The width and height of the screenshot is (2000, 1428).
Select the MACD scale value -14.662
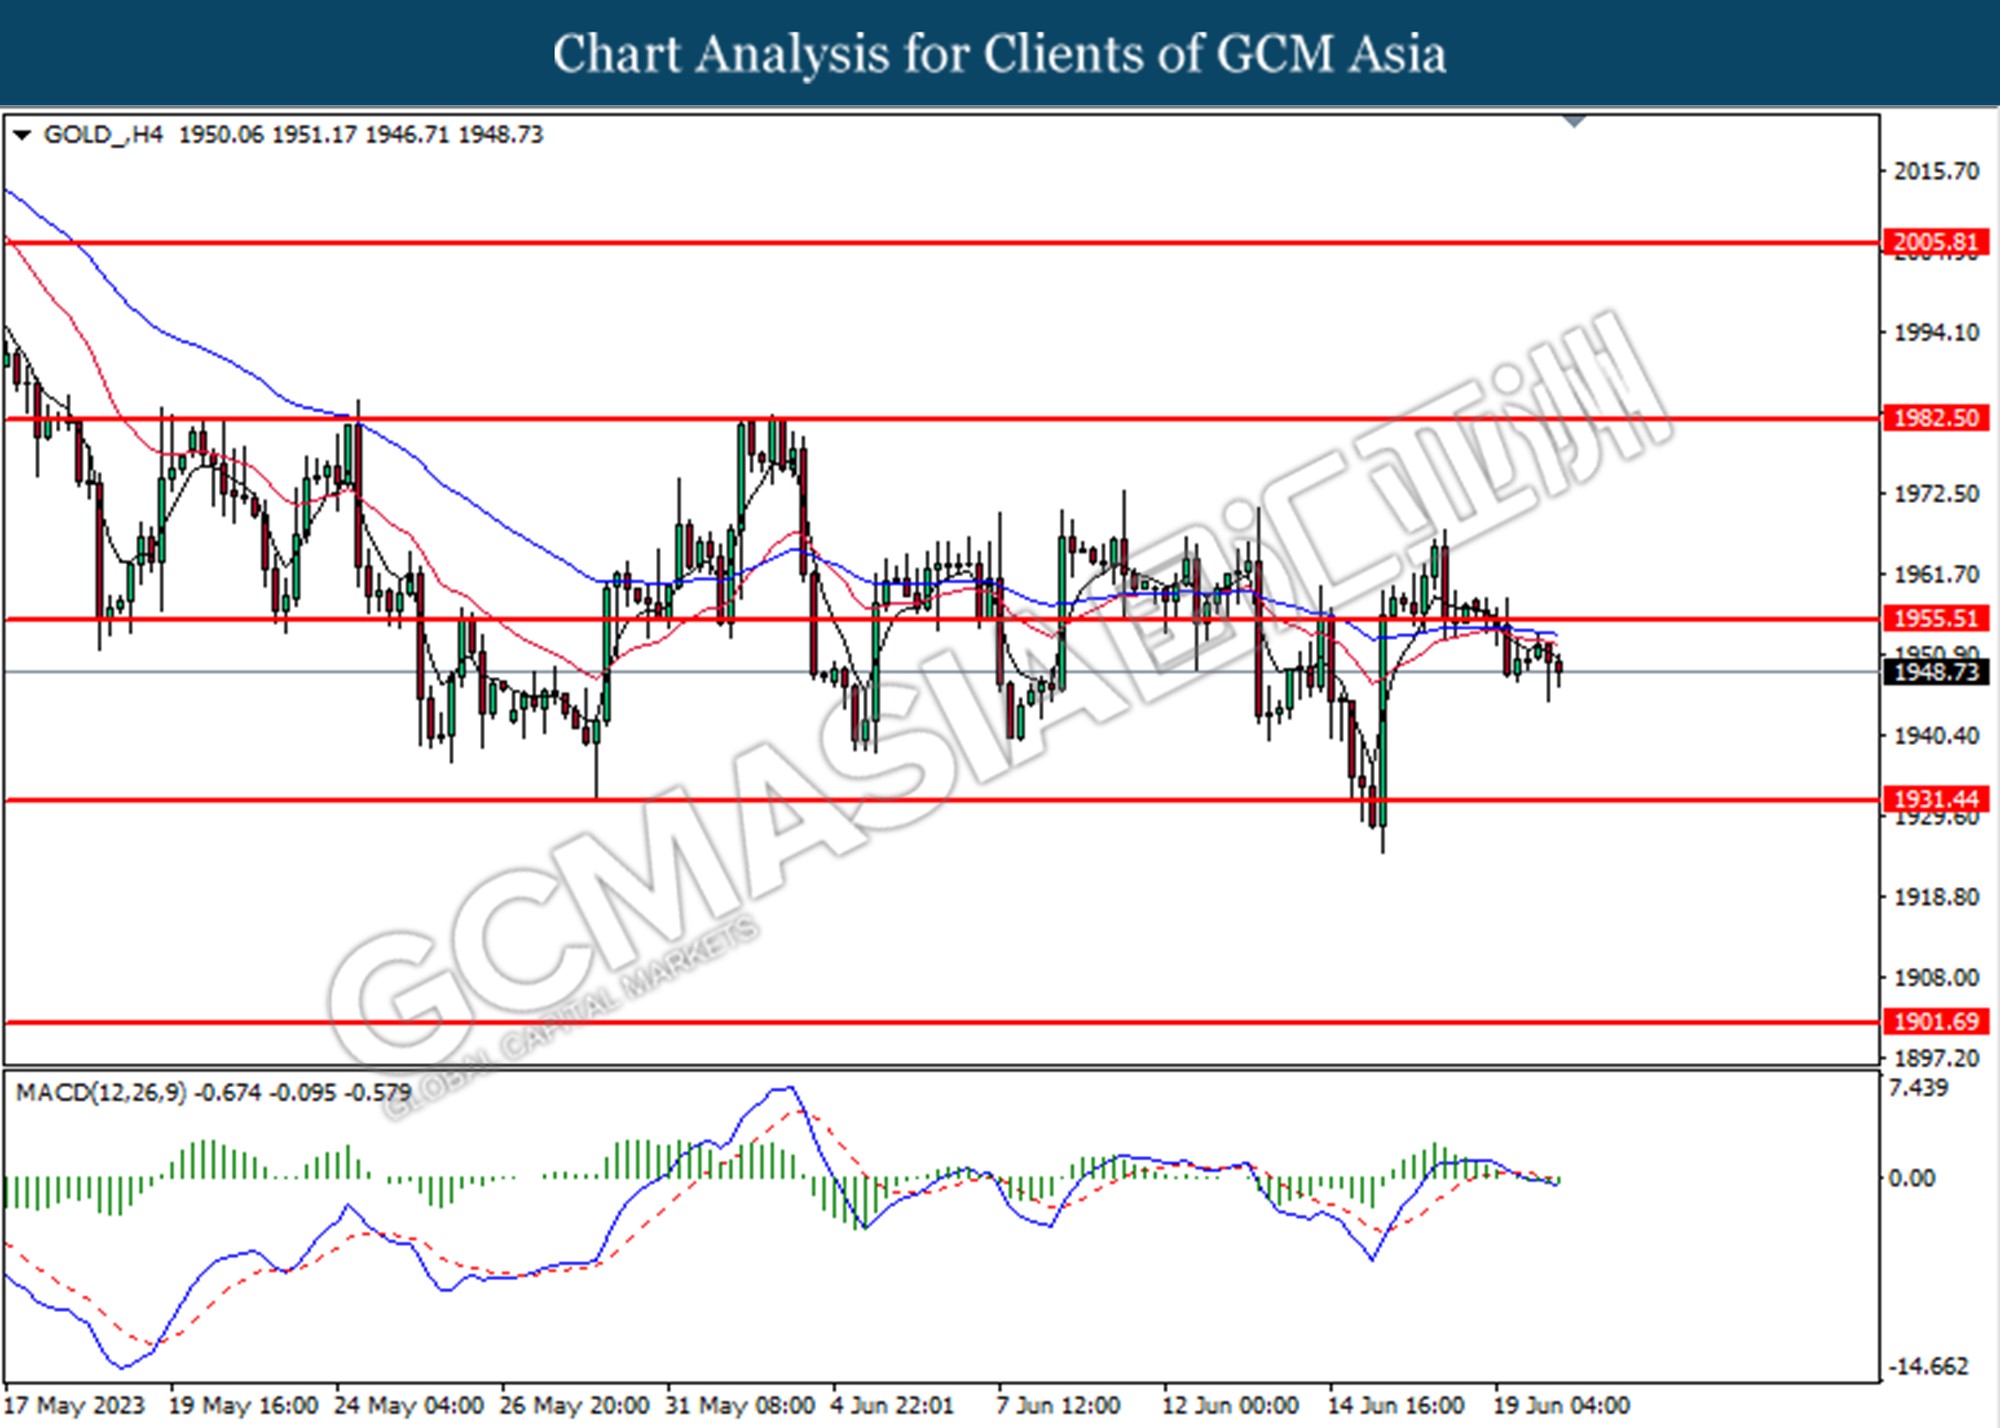[1927, 1367]
